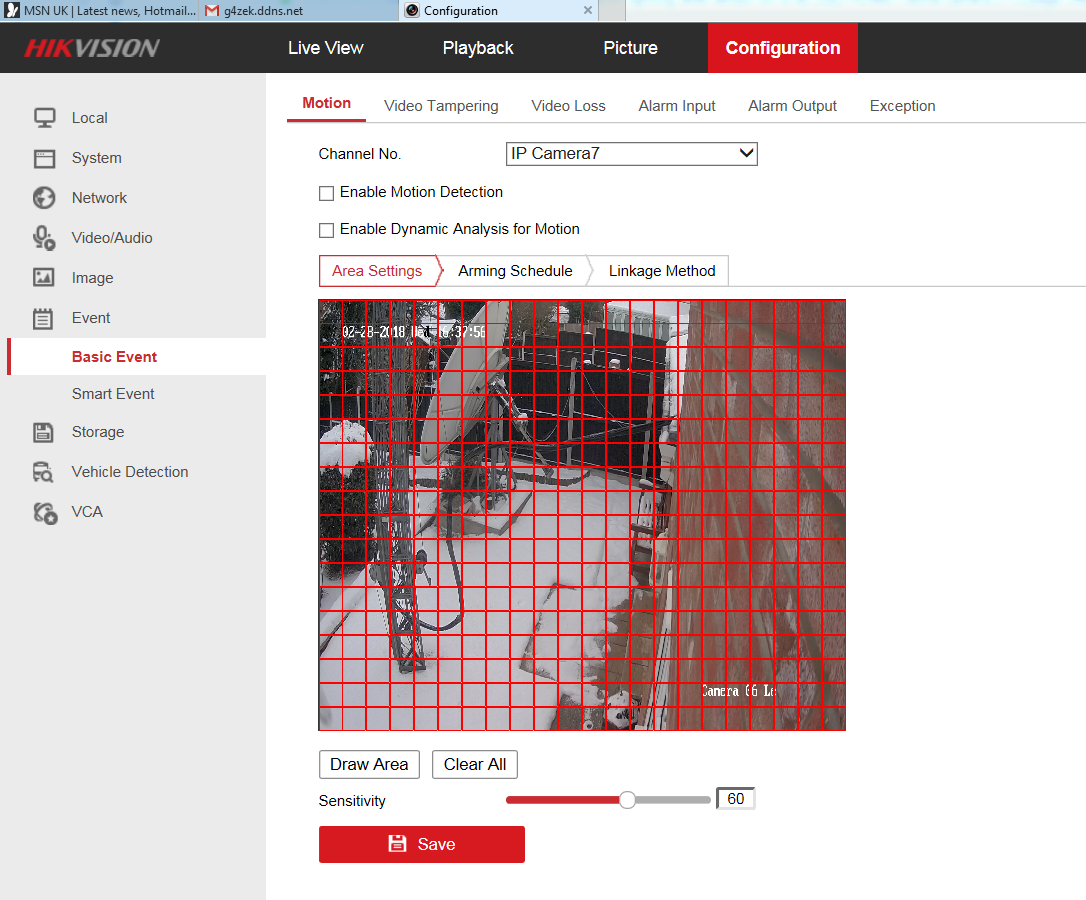1086x900 pixels.
Task: Click the Sensitivity slider handle
Action: [x=627, y=800]
